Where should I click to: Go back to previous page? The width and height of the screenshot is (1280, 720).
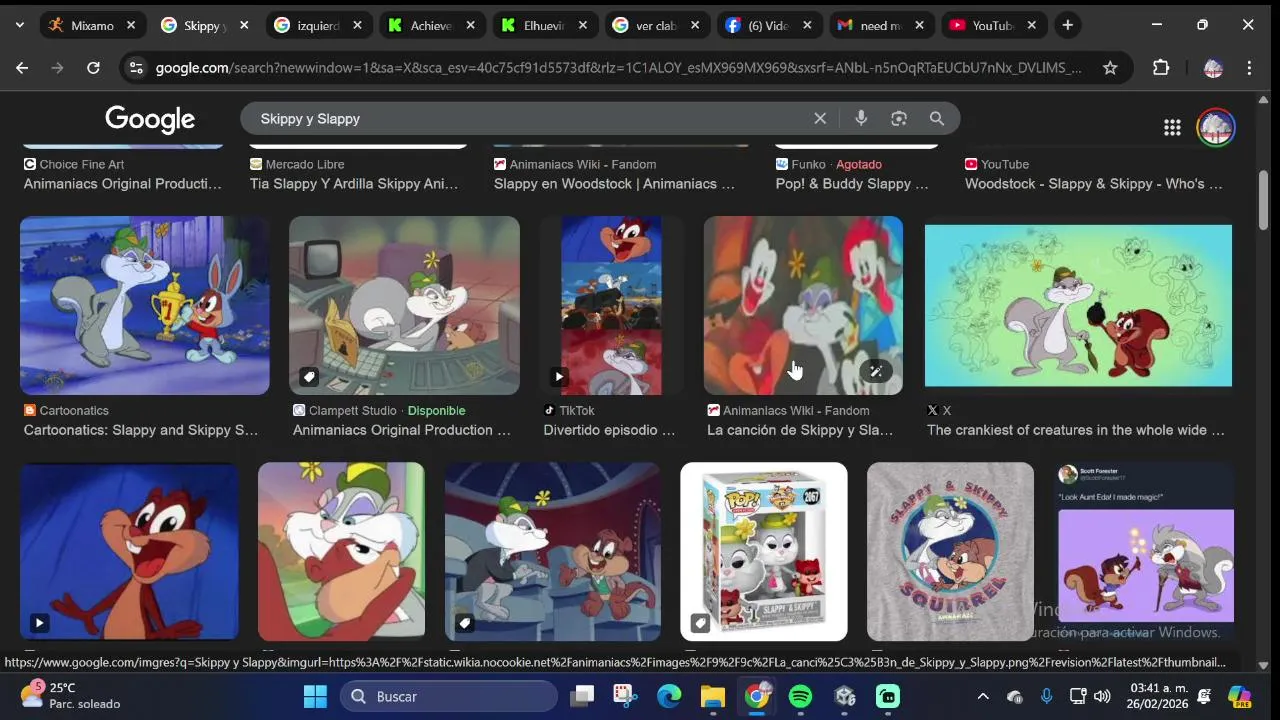click(22, 68)
